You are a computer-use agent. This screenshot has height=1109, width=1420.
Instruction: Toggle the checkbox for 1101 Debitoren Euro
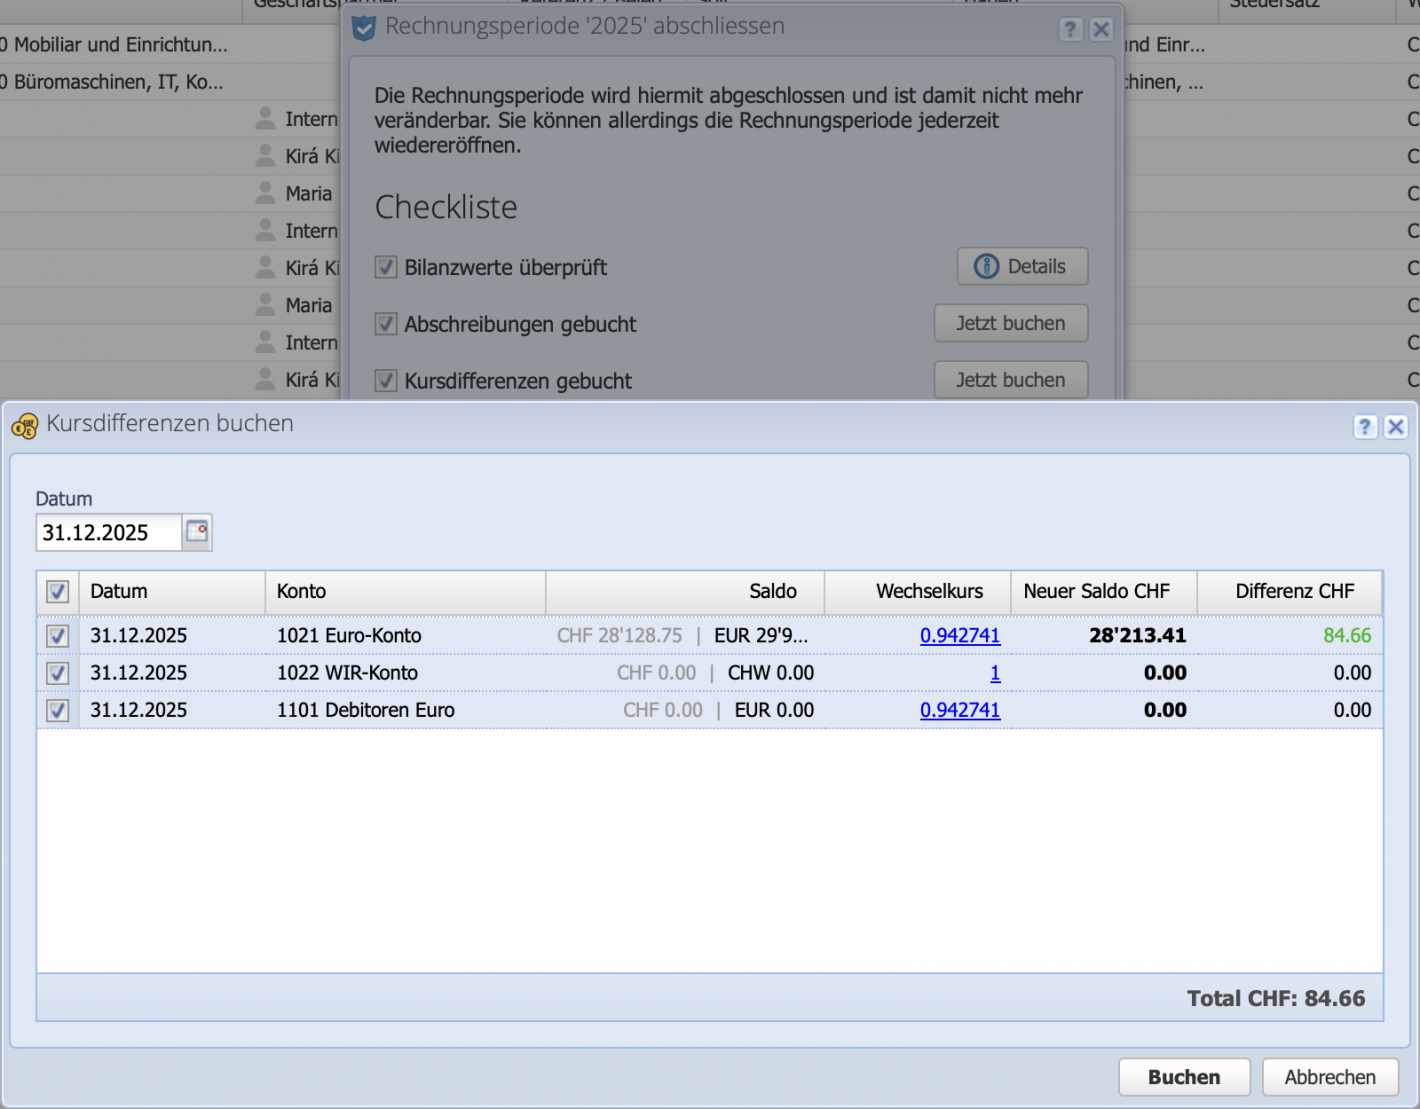click(x=57, y=710)
